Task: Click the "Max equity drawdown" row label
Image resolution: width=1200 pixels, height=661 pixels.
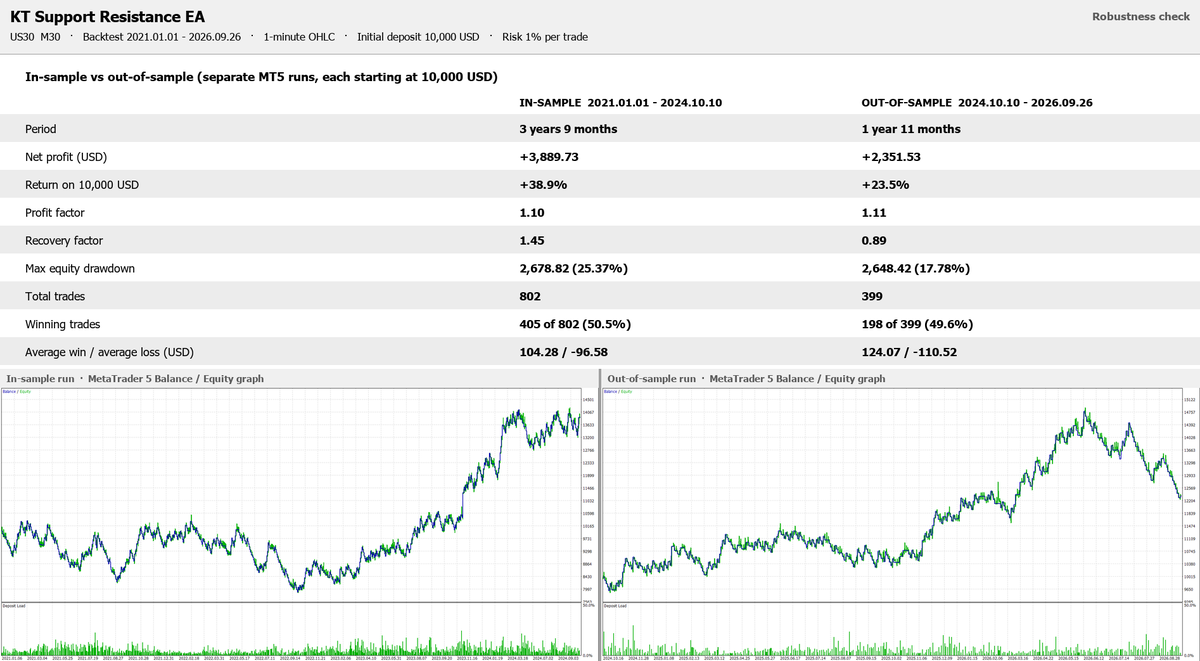Action: tap(80, 269)
